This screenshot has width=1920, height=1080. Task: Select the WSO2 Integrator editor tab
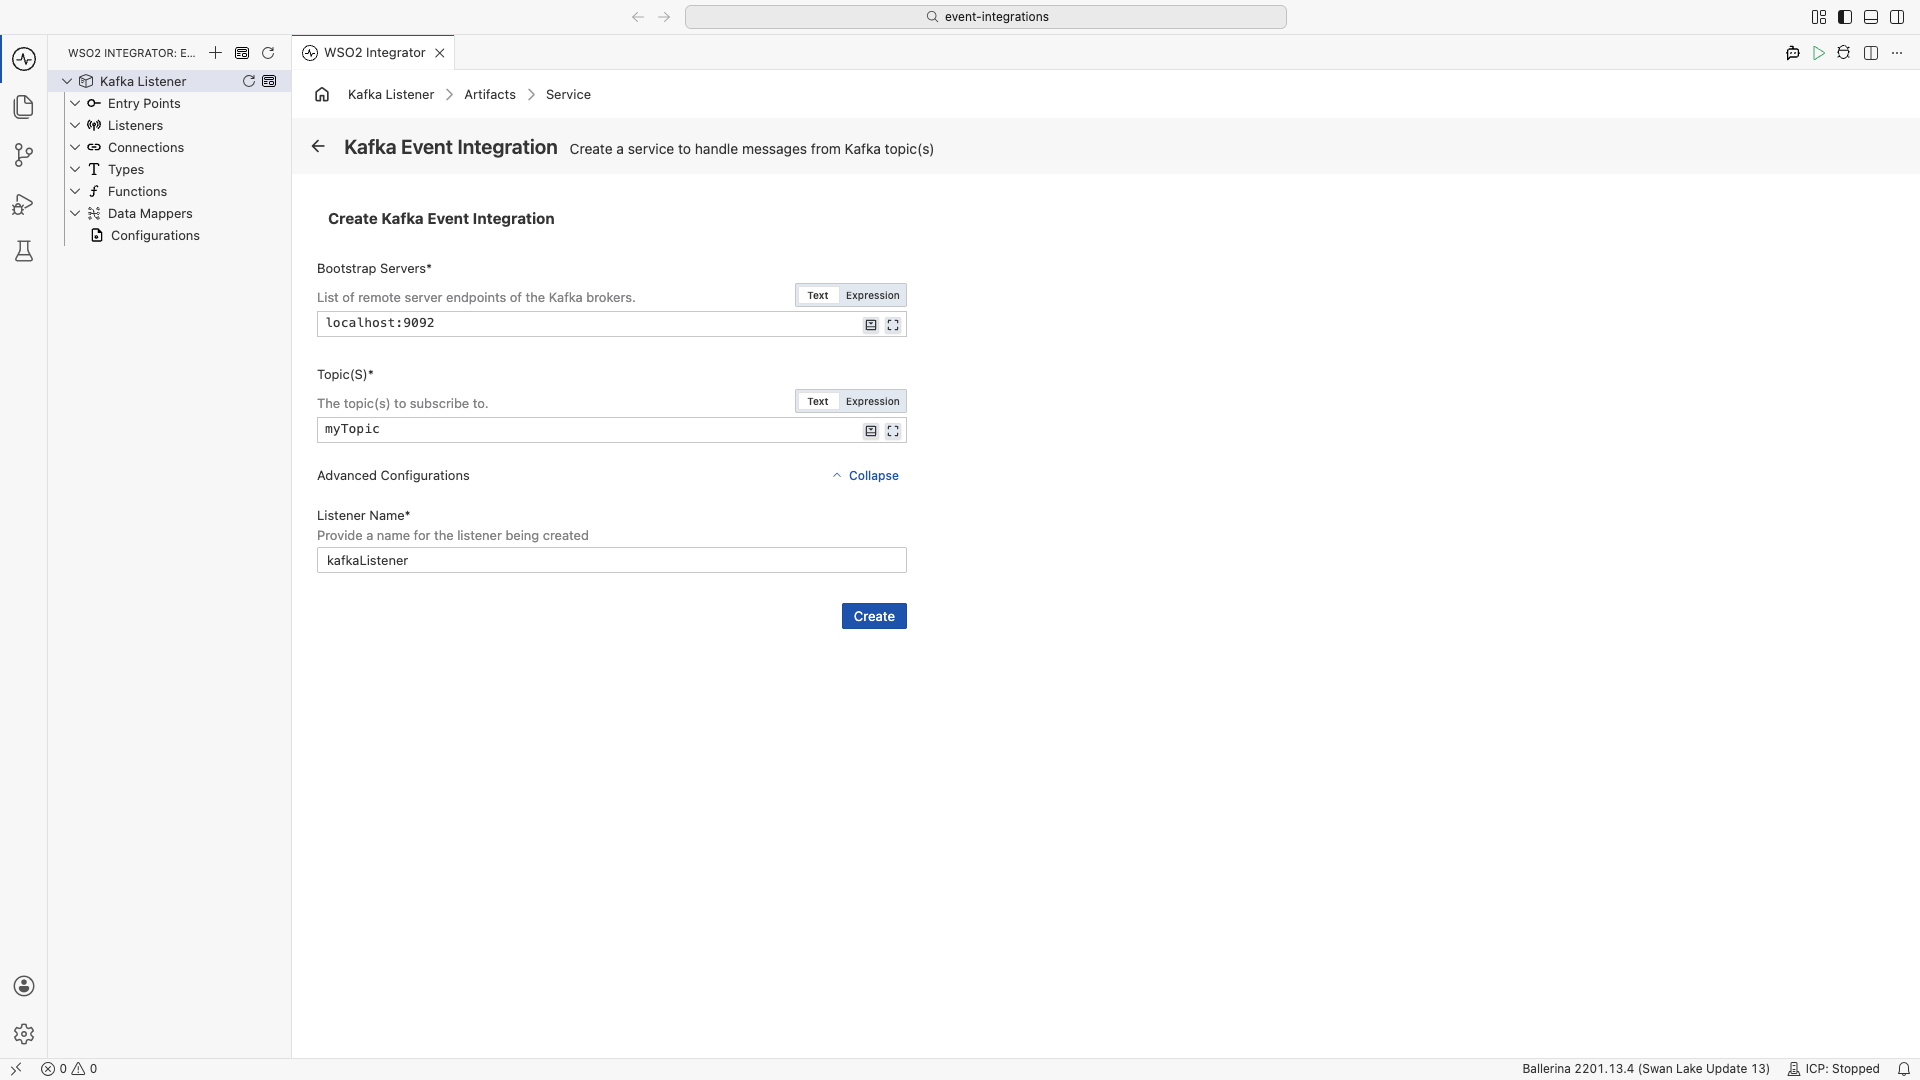[x=374, y=52]
